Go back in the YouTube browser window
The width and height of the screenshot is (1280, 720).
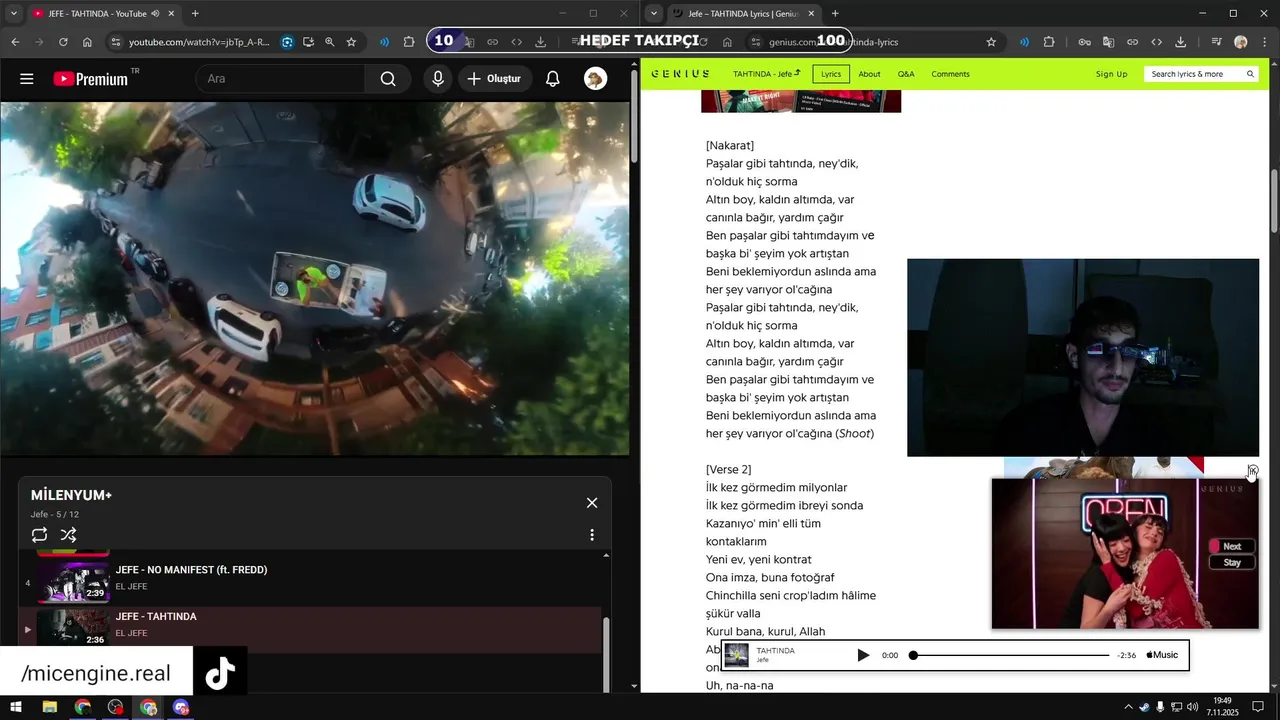15,42
